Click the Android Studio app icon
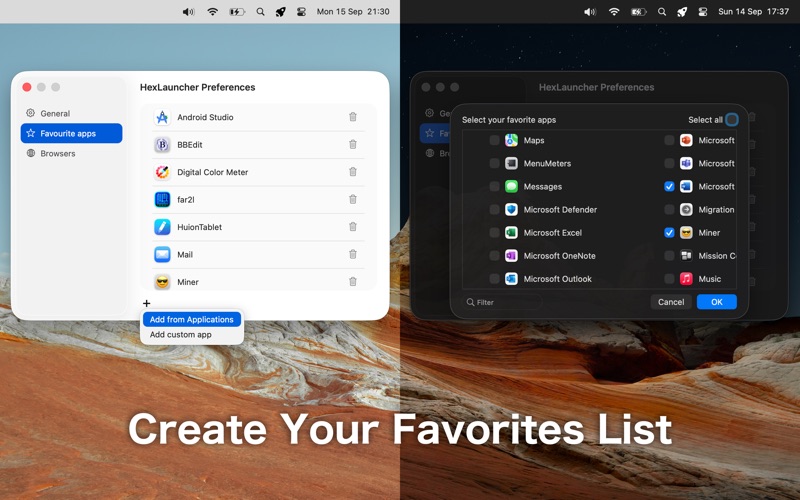Viewport: 800px width, 500px height. (162, 117)
